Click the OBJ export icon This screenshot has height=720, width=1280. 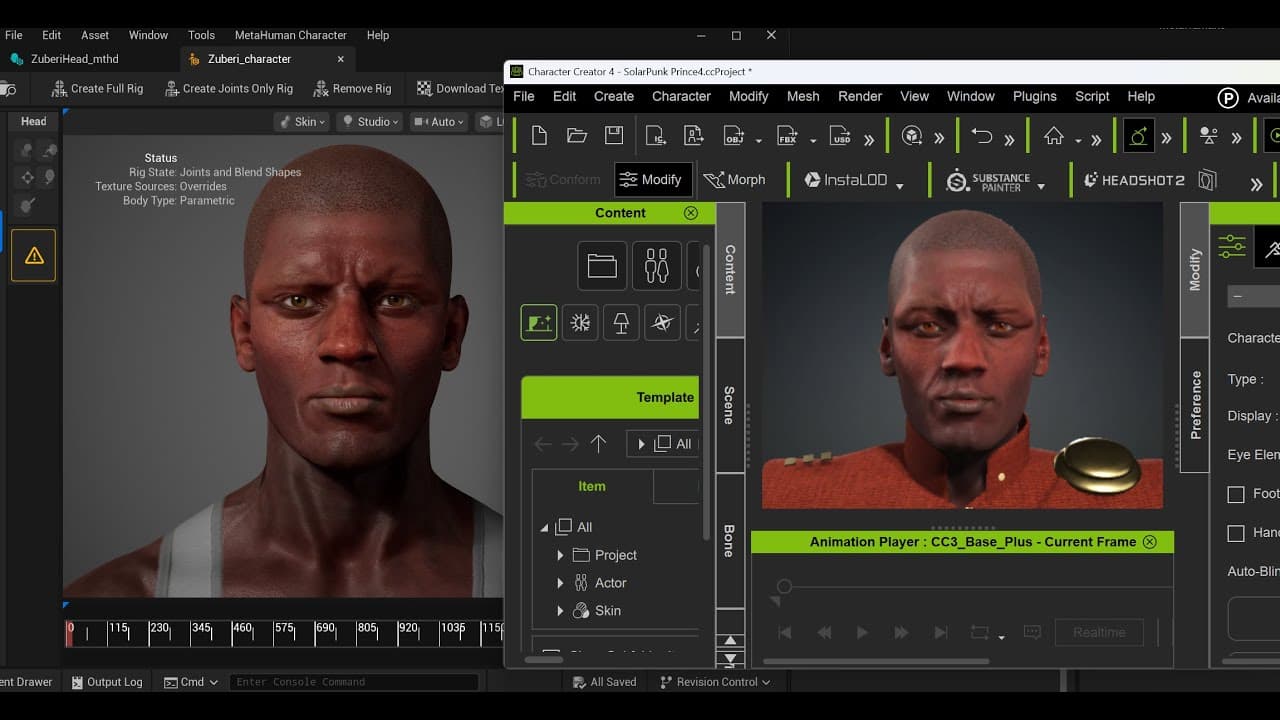(x=733, y=136)
